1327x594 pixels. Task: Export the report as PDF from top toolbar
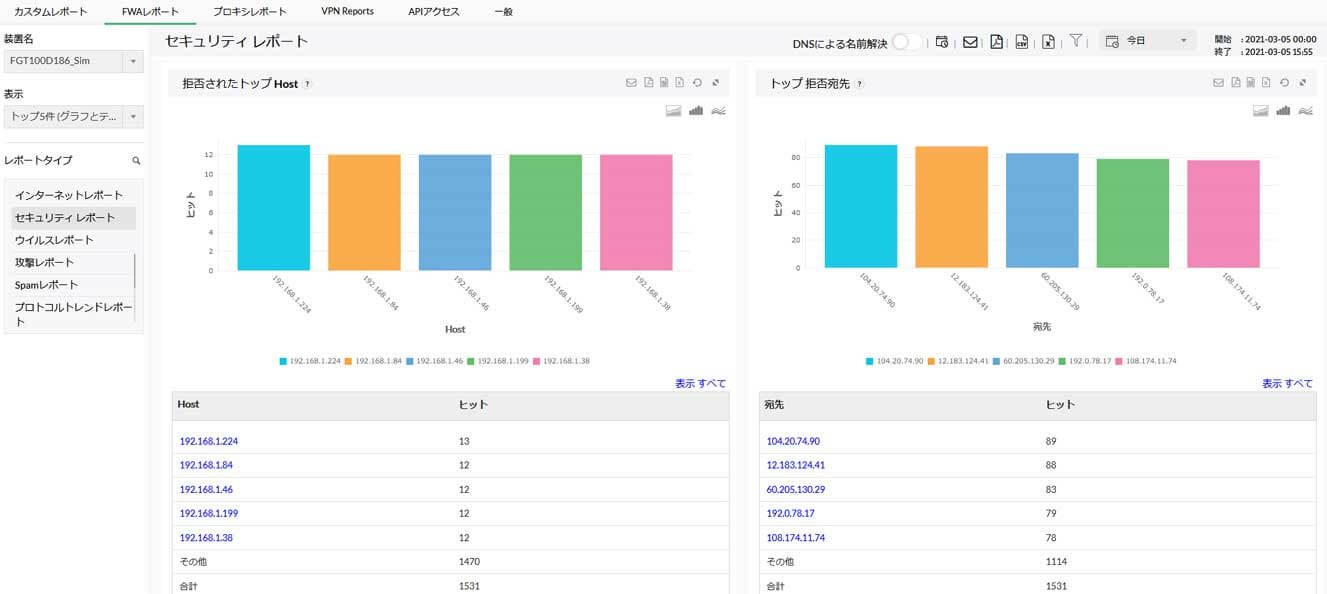[x=997, y=42]
